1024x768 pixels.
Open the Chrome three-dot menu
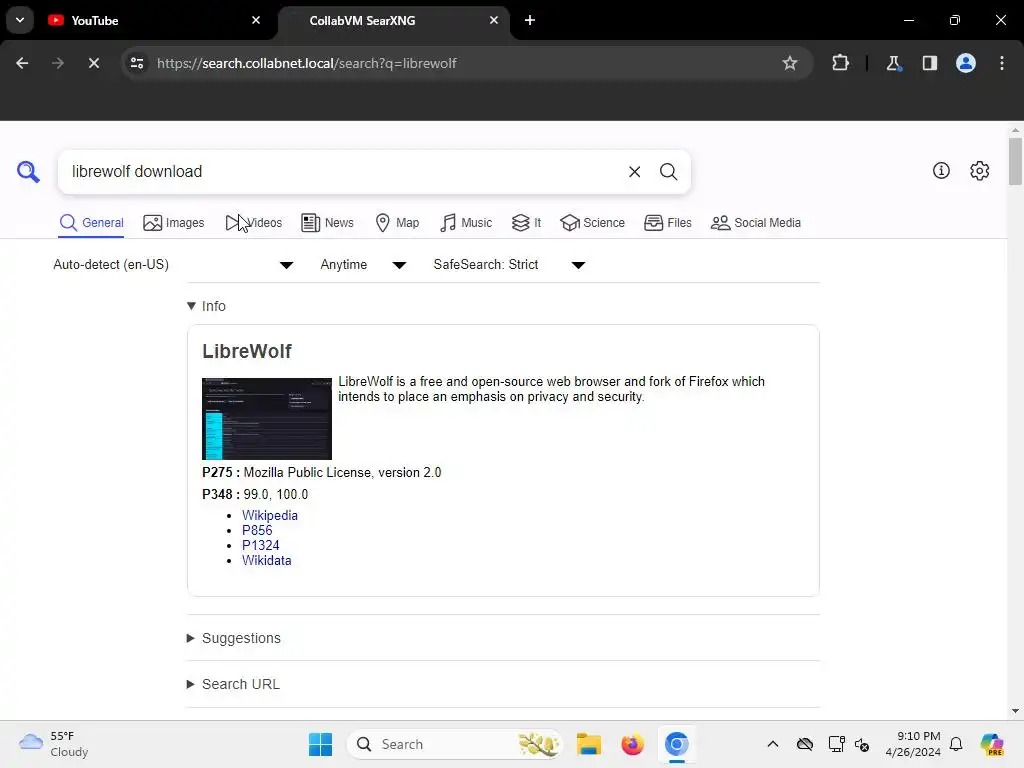click(1002, 63)
